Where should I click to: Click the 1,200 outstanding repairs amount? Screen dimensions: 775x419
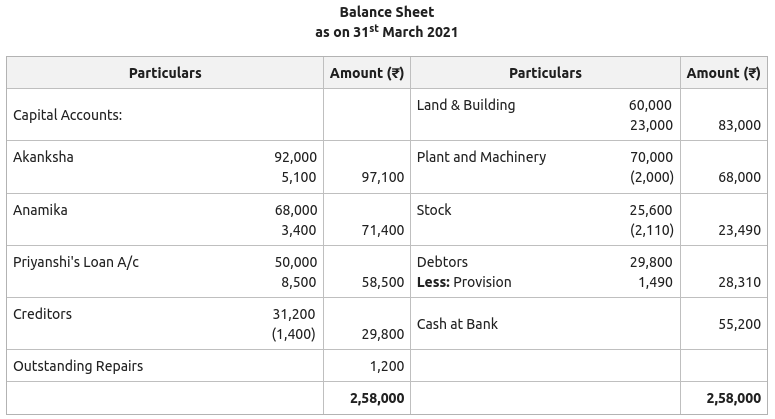tap(386, 366)
